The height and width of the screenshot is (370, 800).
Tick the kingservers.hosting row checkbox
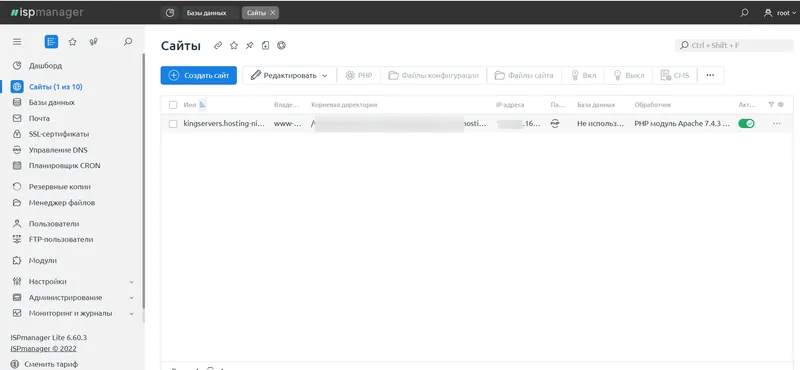pyautogui.click(x=173, y=124)
